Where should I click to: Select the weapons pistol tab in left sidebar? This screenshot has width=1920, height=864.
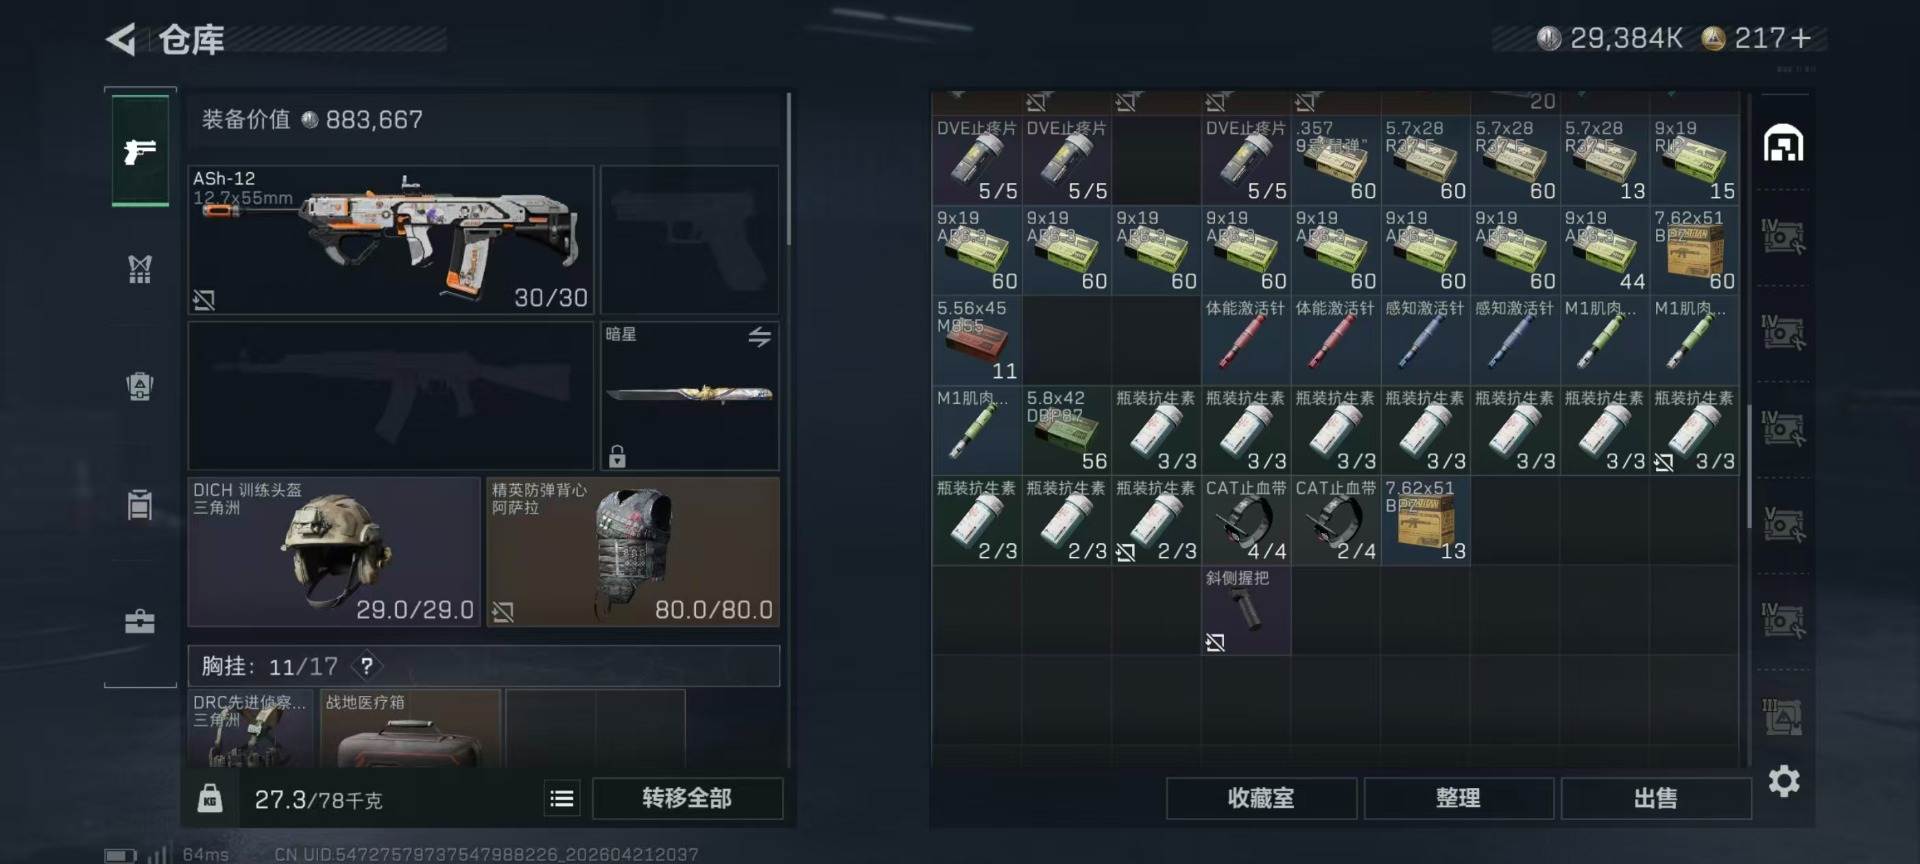coord(140,151)
